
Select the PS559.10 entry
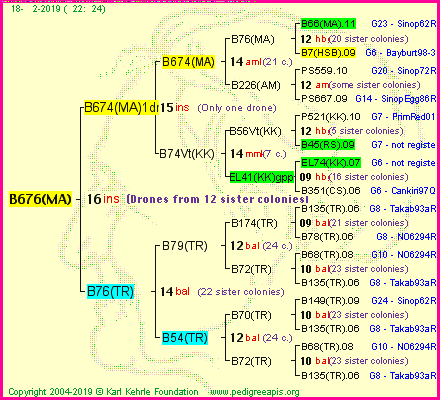[x=324, y=71]
